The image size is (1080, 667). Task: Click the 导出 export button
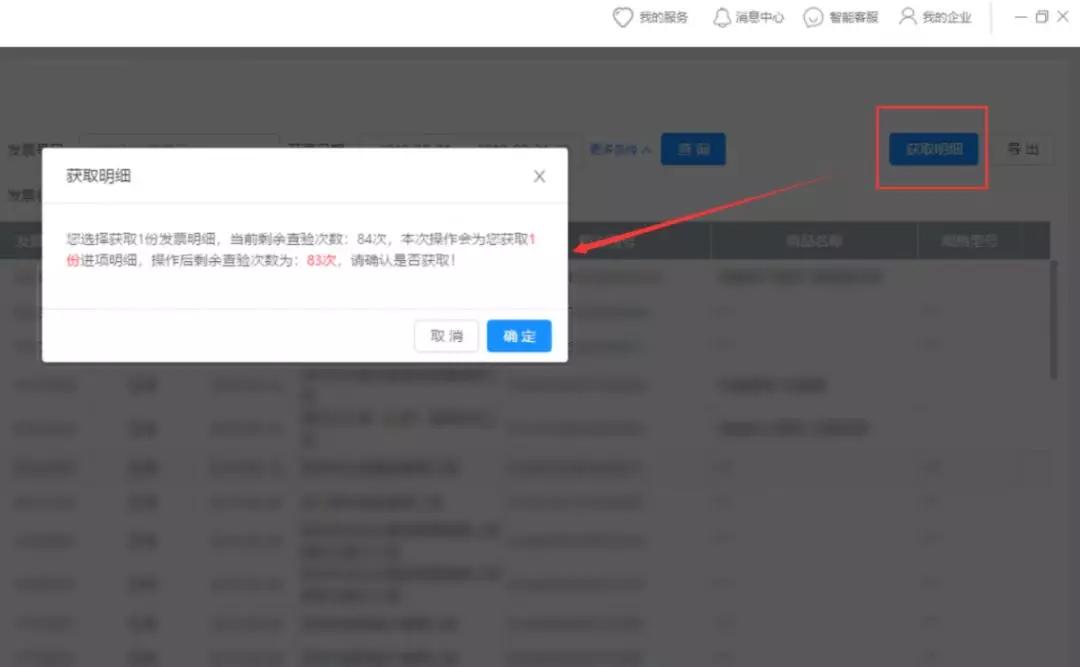[1023, 148]
